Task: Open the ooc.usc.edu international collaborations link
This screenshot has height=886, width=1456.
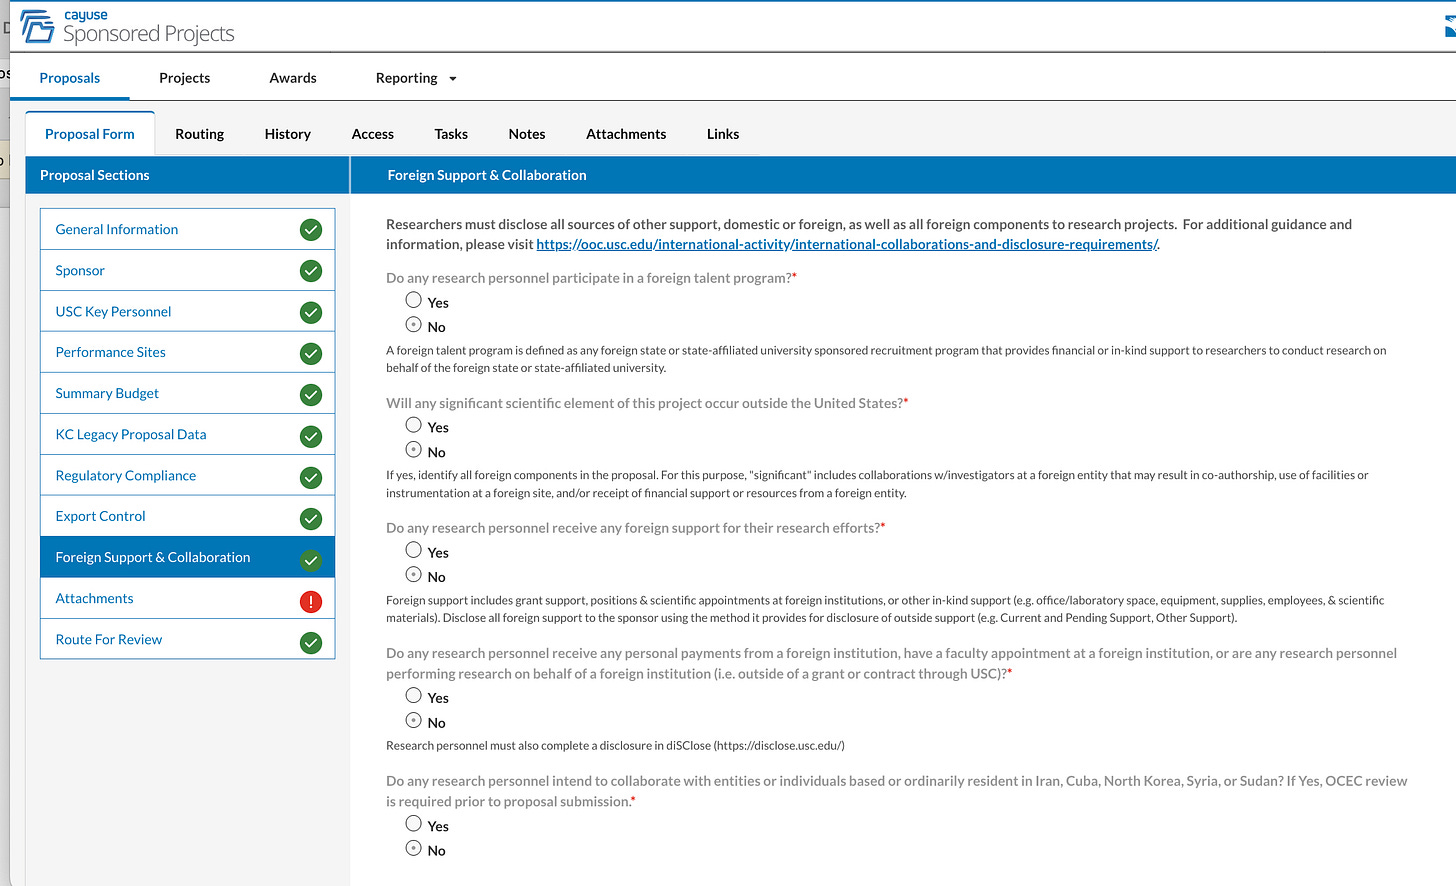Action: point(847,244)
